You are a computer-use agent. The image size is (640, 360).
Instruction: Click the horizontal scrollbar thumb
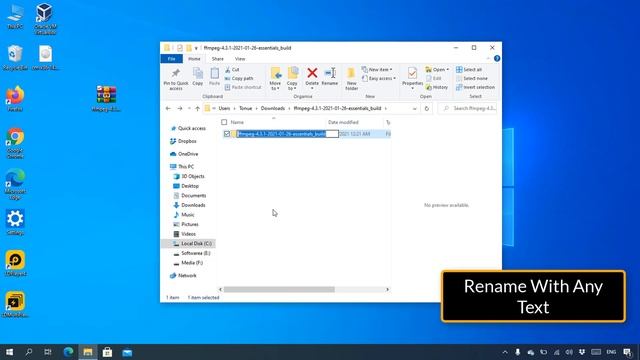click(x=279, y=289)
